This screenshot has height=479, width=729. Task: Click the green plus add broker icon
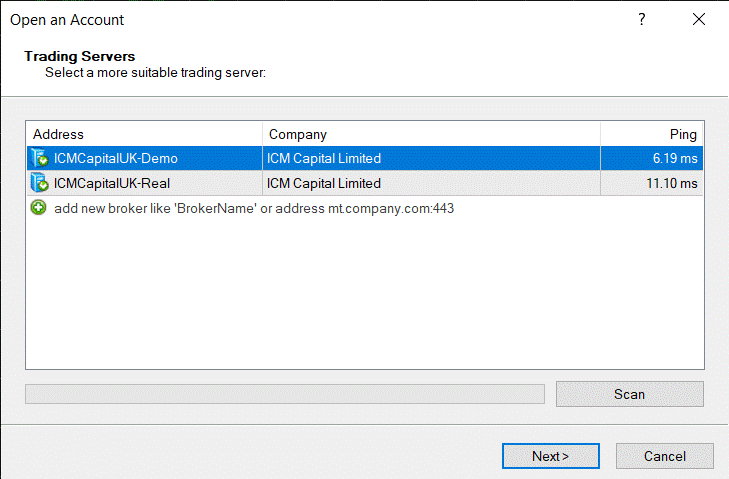39,207
